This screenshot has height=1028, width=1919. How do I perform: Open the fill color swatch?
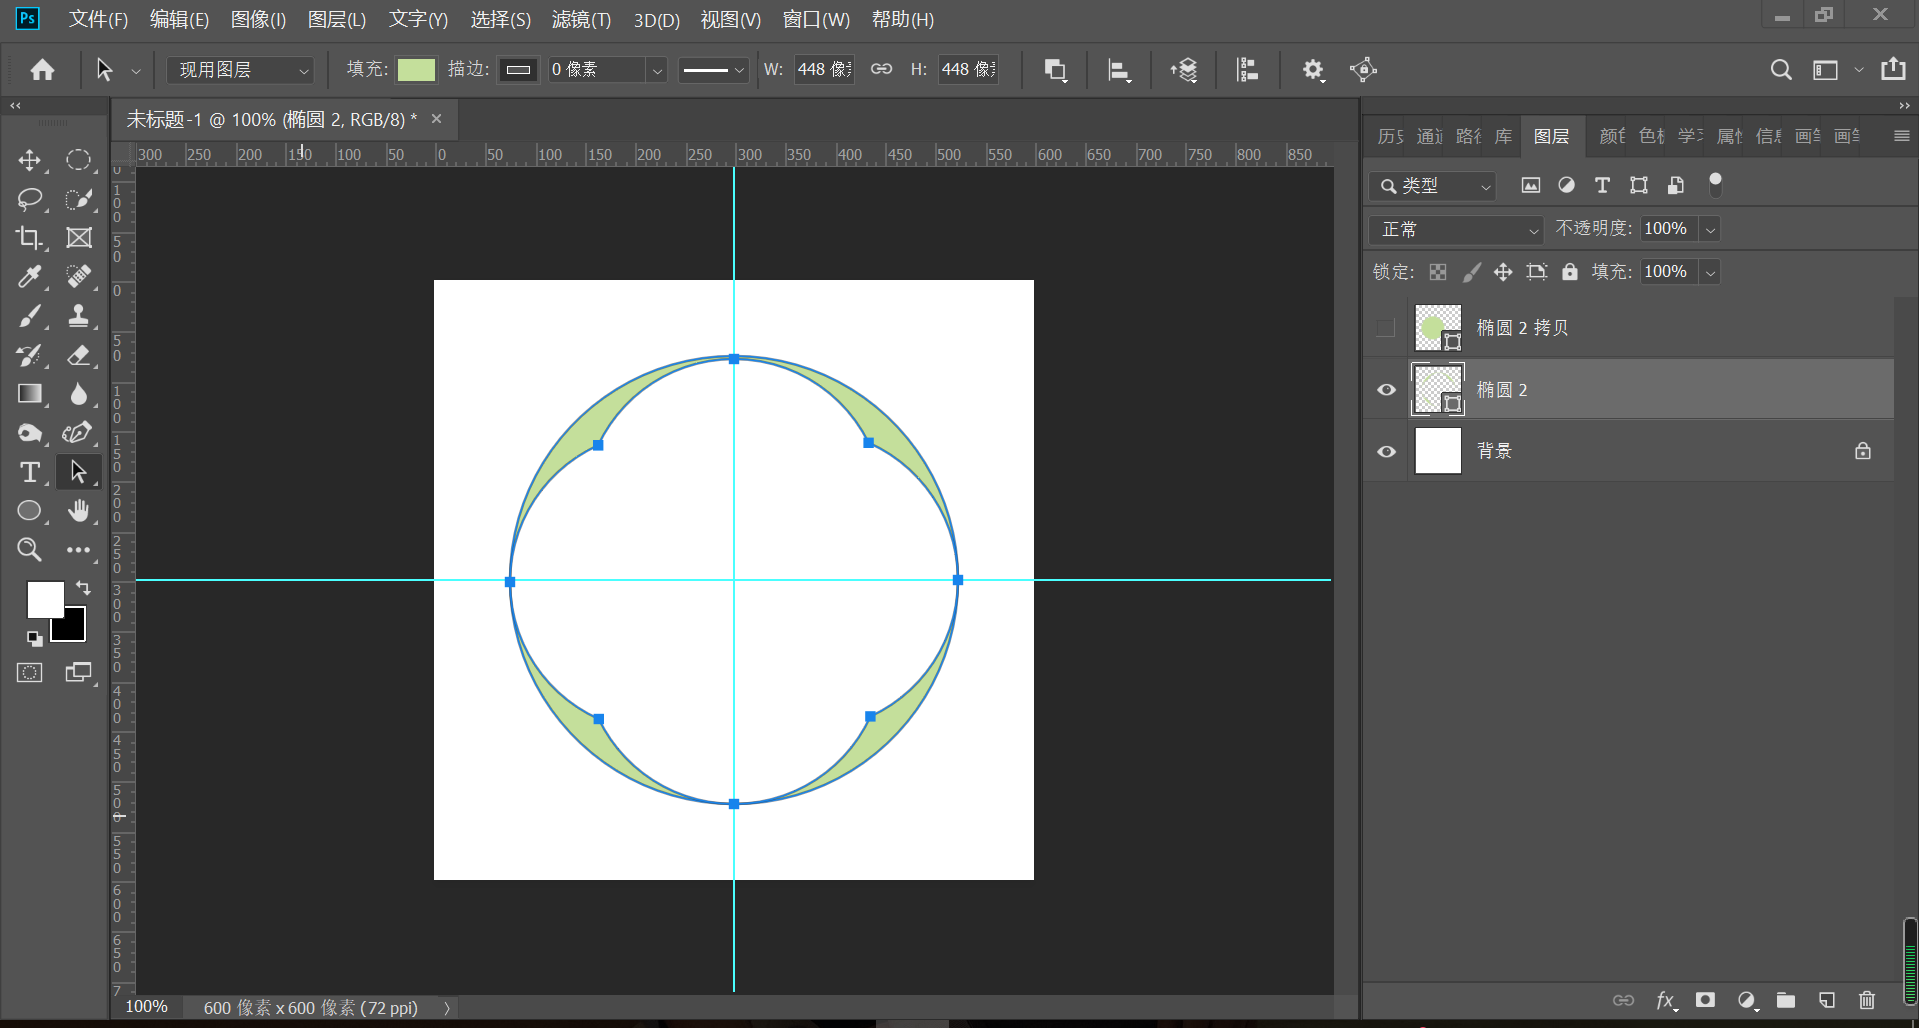pos(416,70)
